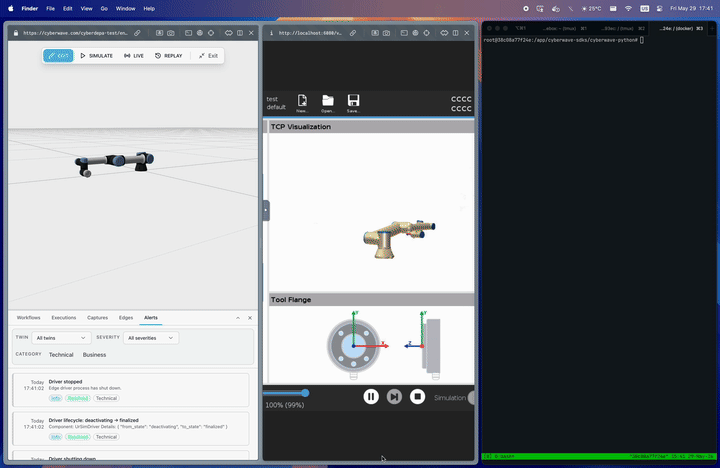
Task: Select the Alerts tab
Action: [x=151, y=317]
